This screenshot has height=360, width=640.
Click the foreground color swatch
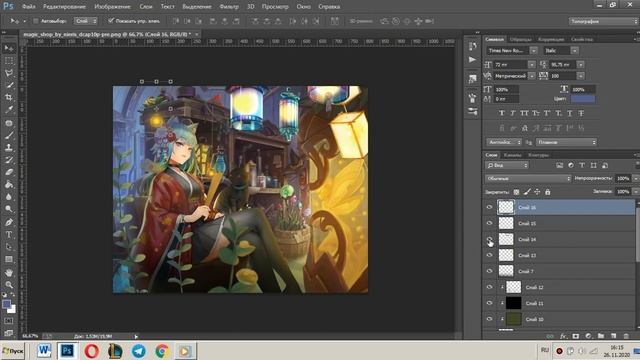[6, 304]
